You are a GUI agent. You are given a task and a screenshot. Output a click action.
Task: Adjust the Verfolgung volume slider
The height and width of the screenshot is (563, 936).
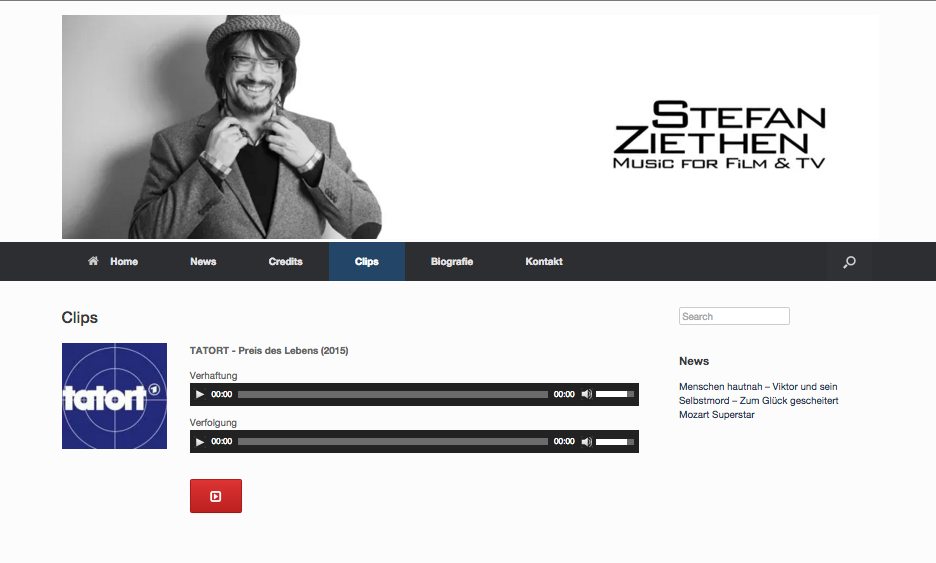(x=615, y=442)
